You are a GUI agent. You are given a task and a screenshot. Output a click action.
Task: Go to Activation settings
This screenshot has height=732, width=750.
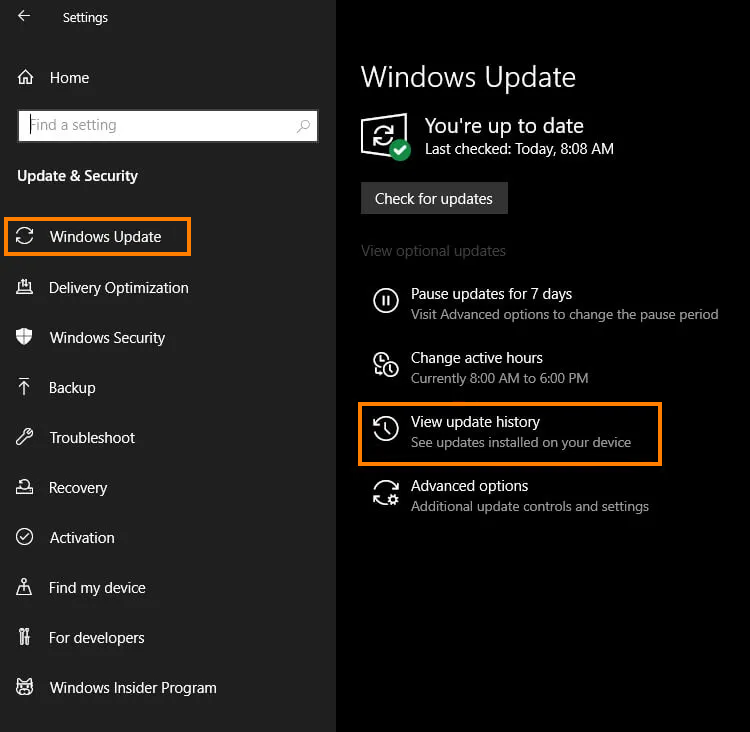82,538
